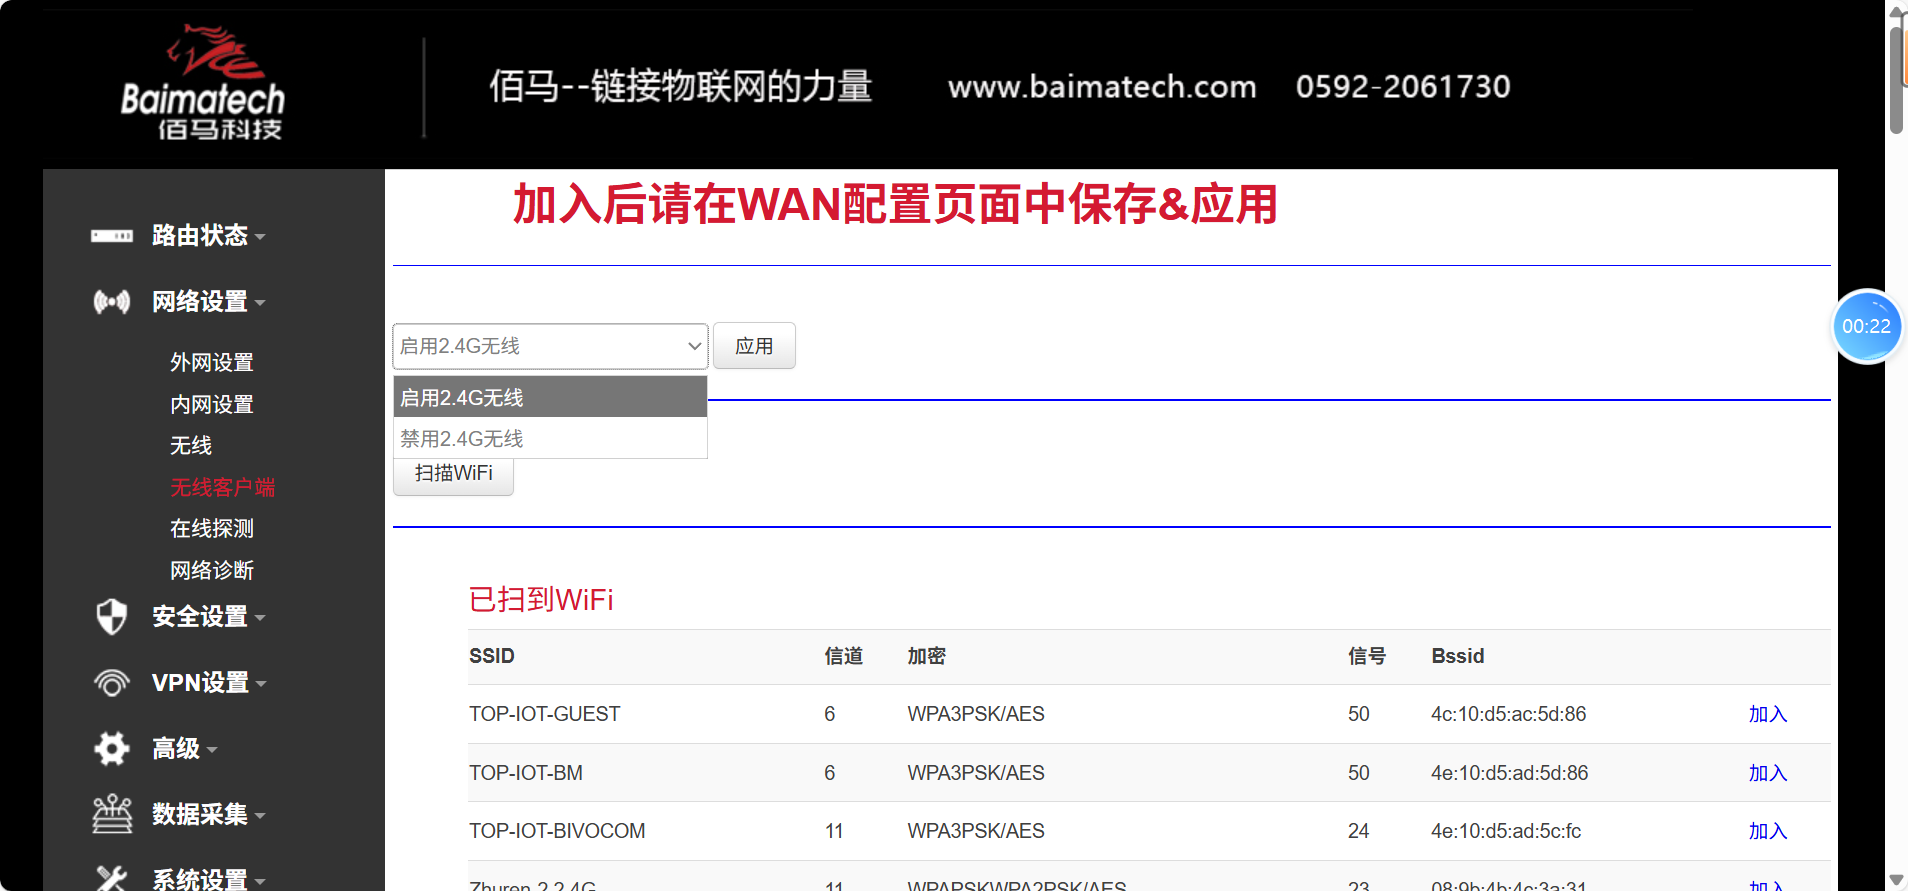Viewport: 1908px width, 891px height.
Task: Open the 外网设置 submenu item
Action: (x=212, y=362)
